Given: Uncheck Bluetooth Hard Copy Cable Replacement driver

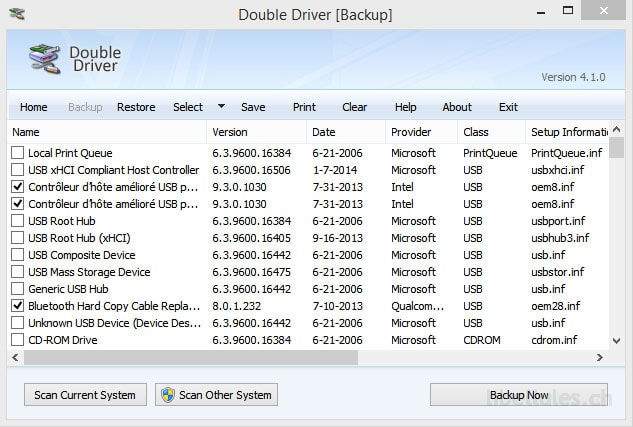Looking at the screenshot, I should [x=17, y=306].
